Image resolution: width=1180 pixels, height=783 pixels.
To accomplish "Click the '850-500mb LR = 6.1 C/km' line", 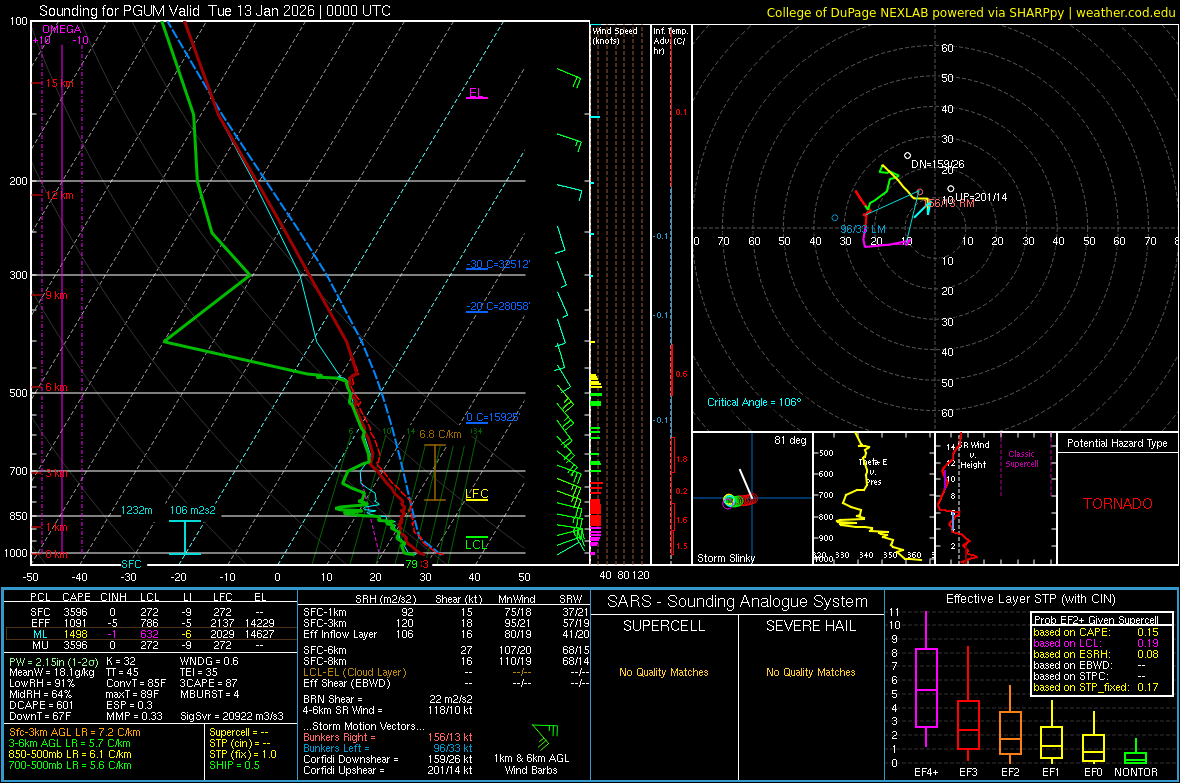I will (x=70, y=754).
